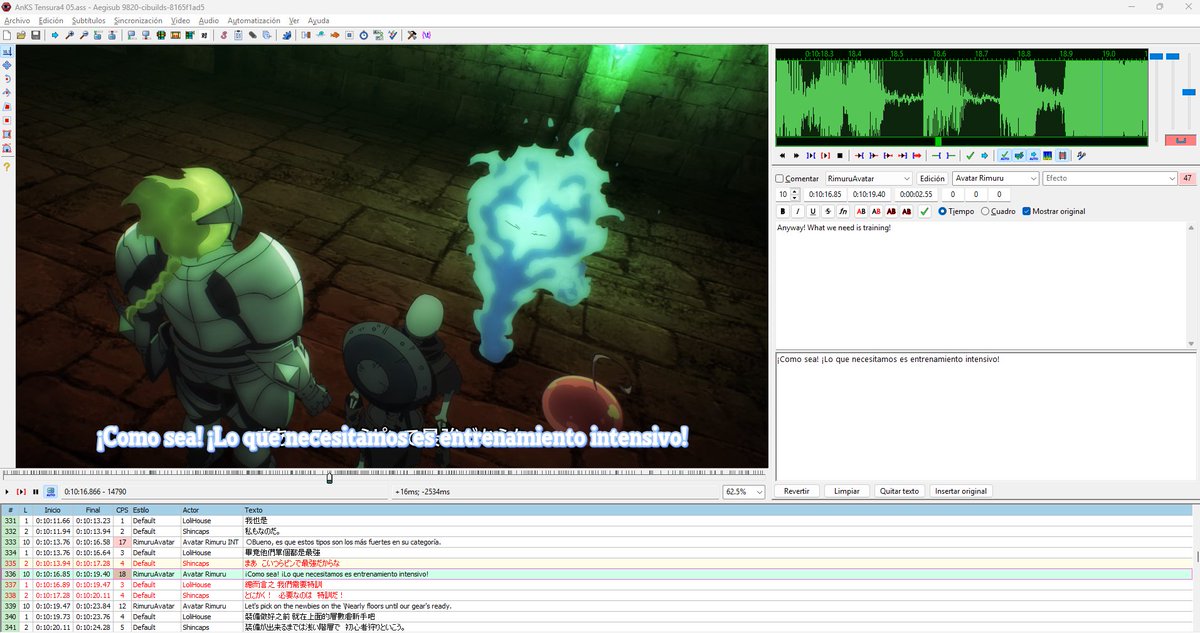Commit changes with the green checkmark
The image size is (1200, 633).
click(923, 211)
